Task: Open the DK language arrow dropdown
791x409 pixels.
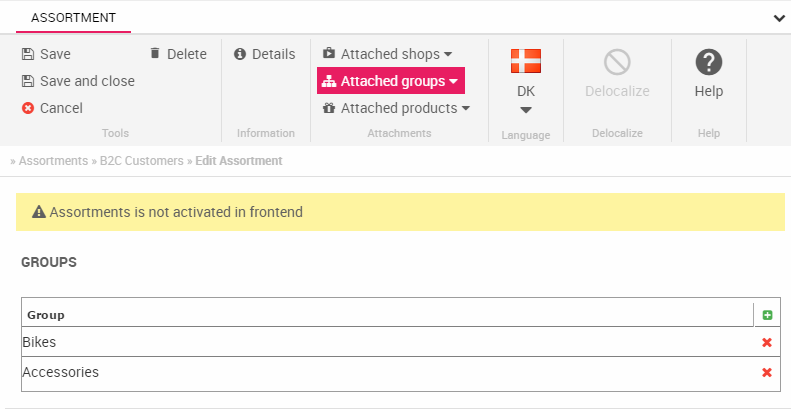Action: coord(525,109)
